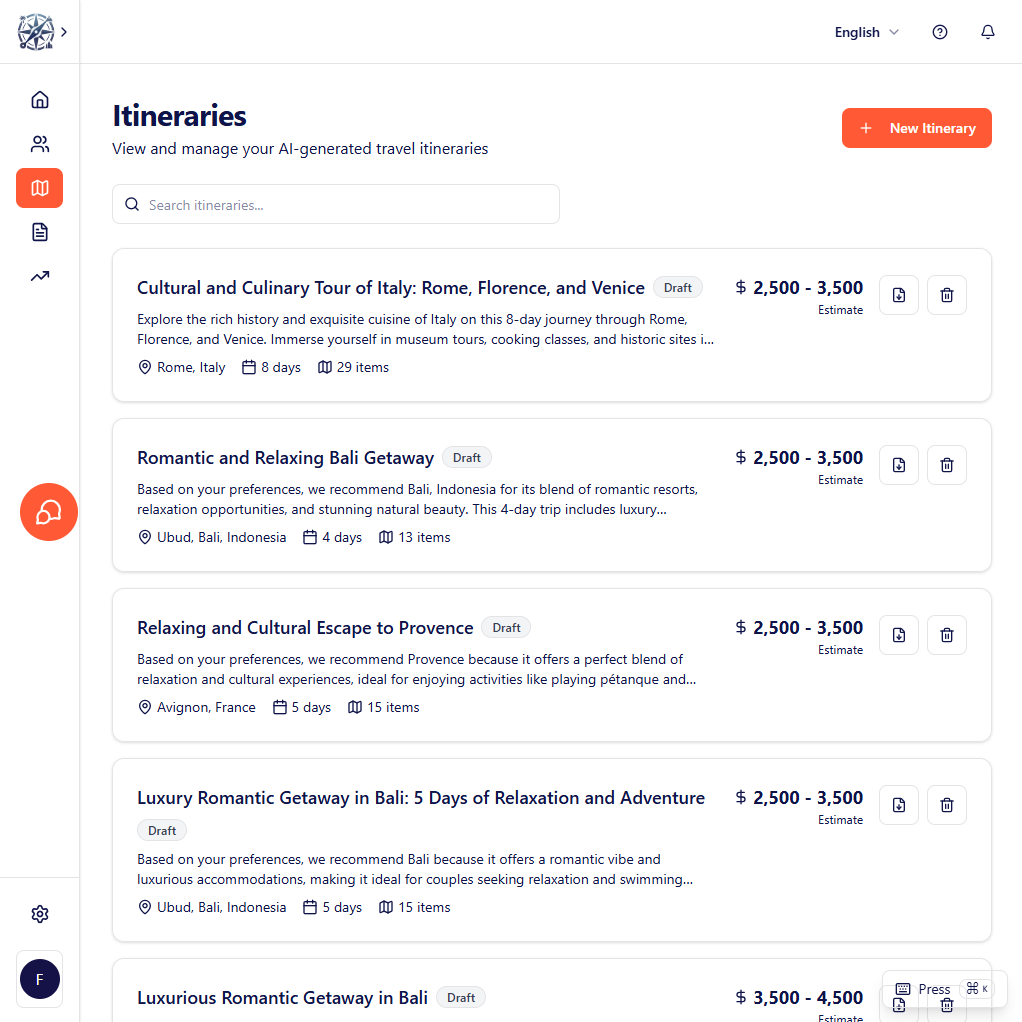Open the analytics trending icon in sidebar
The height and width of the screenshot is (1022, 1022).
point(39,275)
